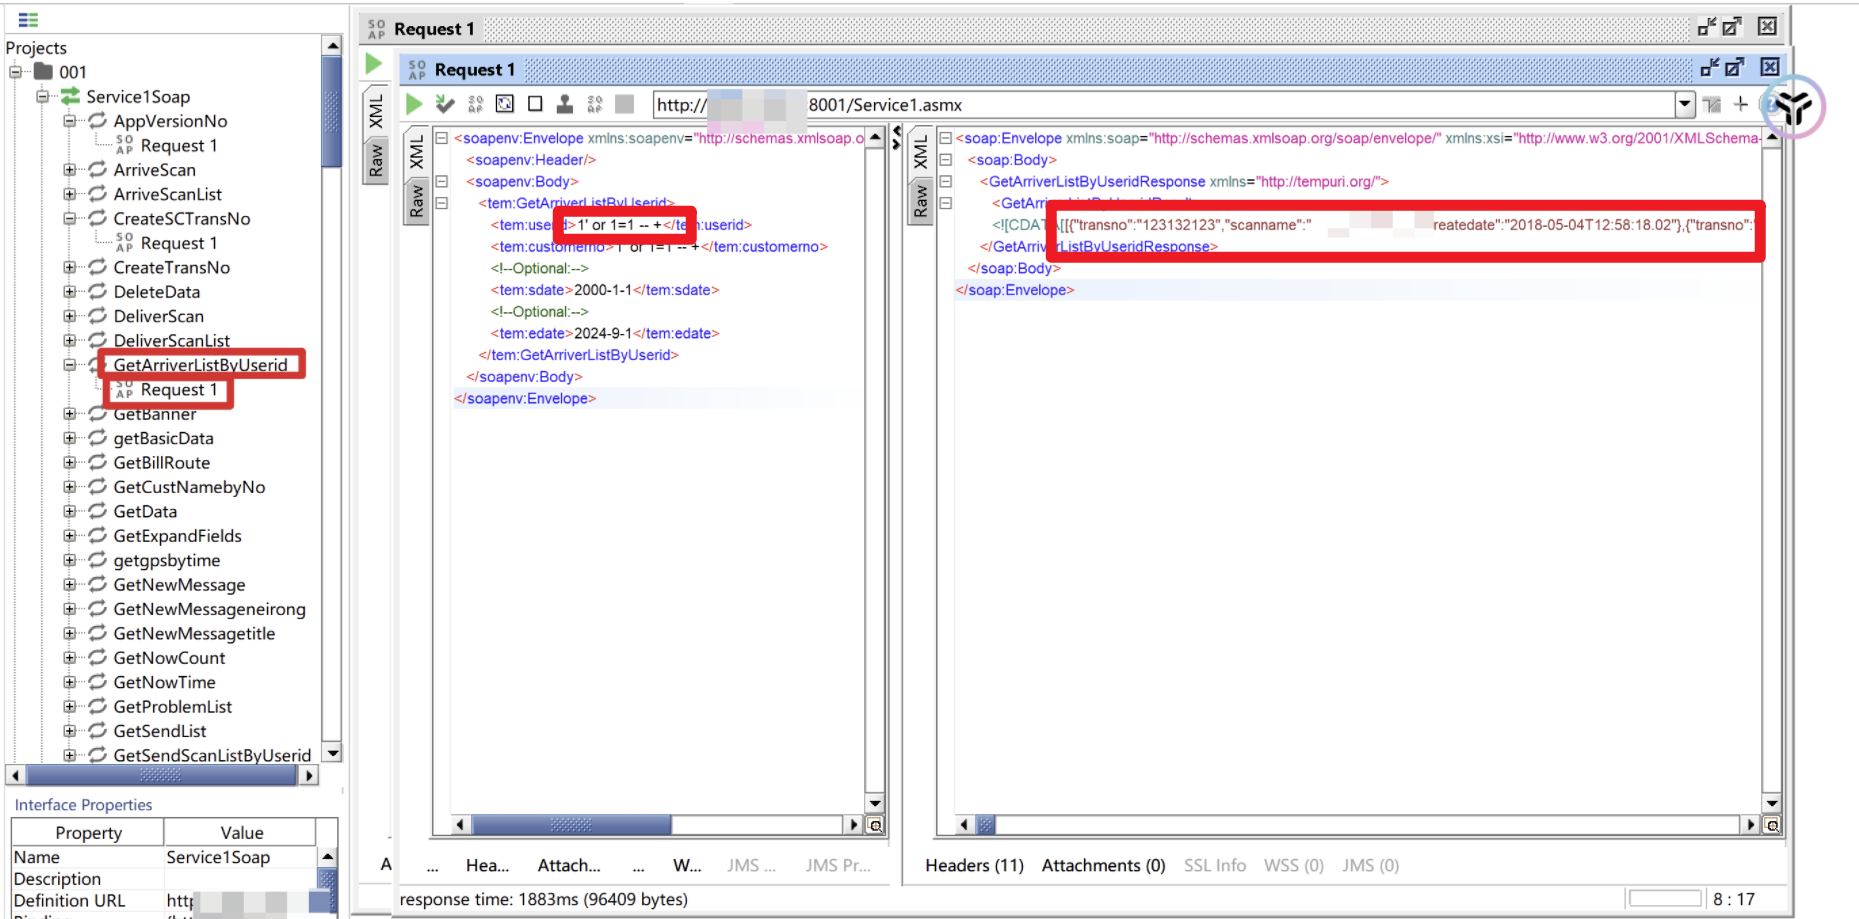
Task: Collapse the 001 project node
Action: coord(15,72)
